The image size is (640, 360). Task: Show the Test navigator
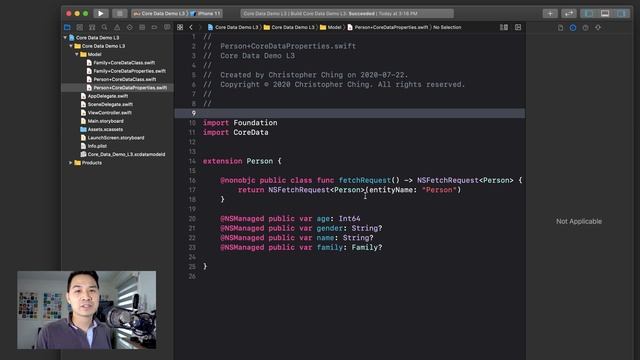click(x=129, y=27)
